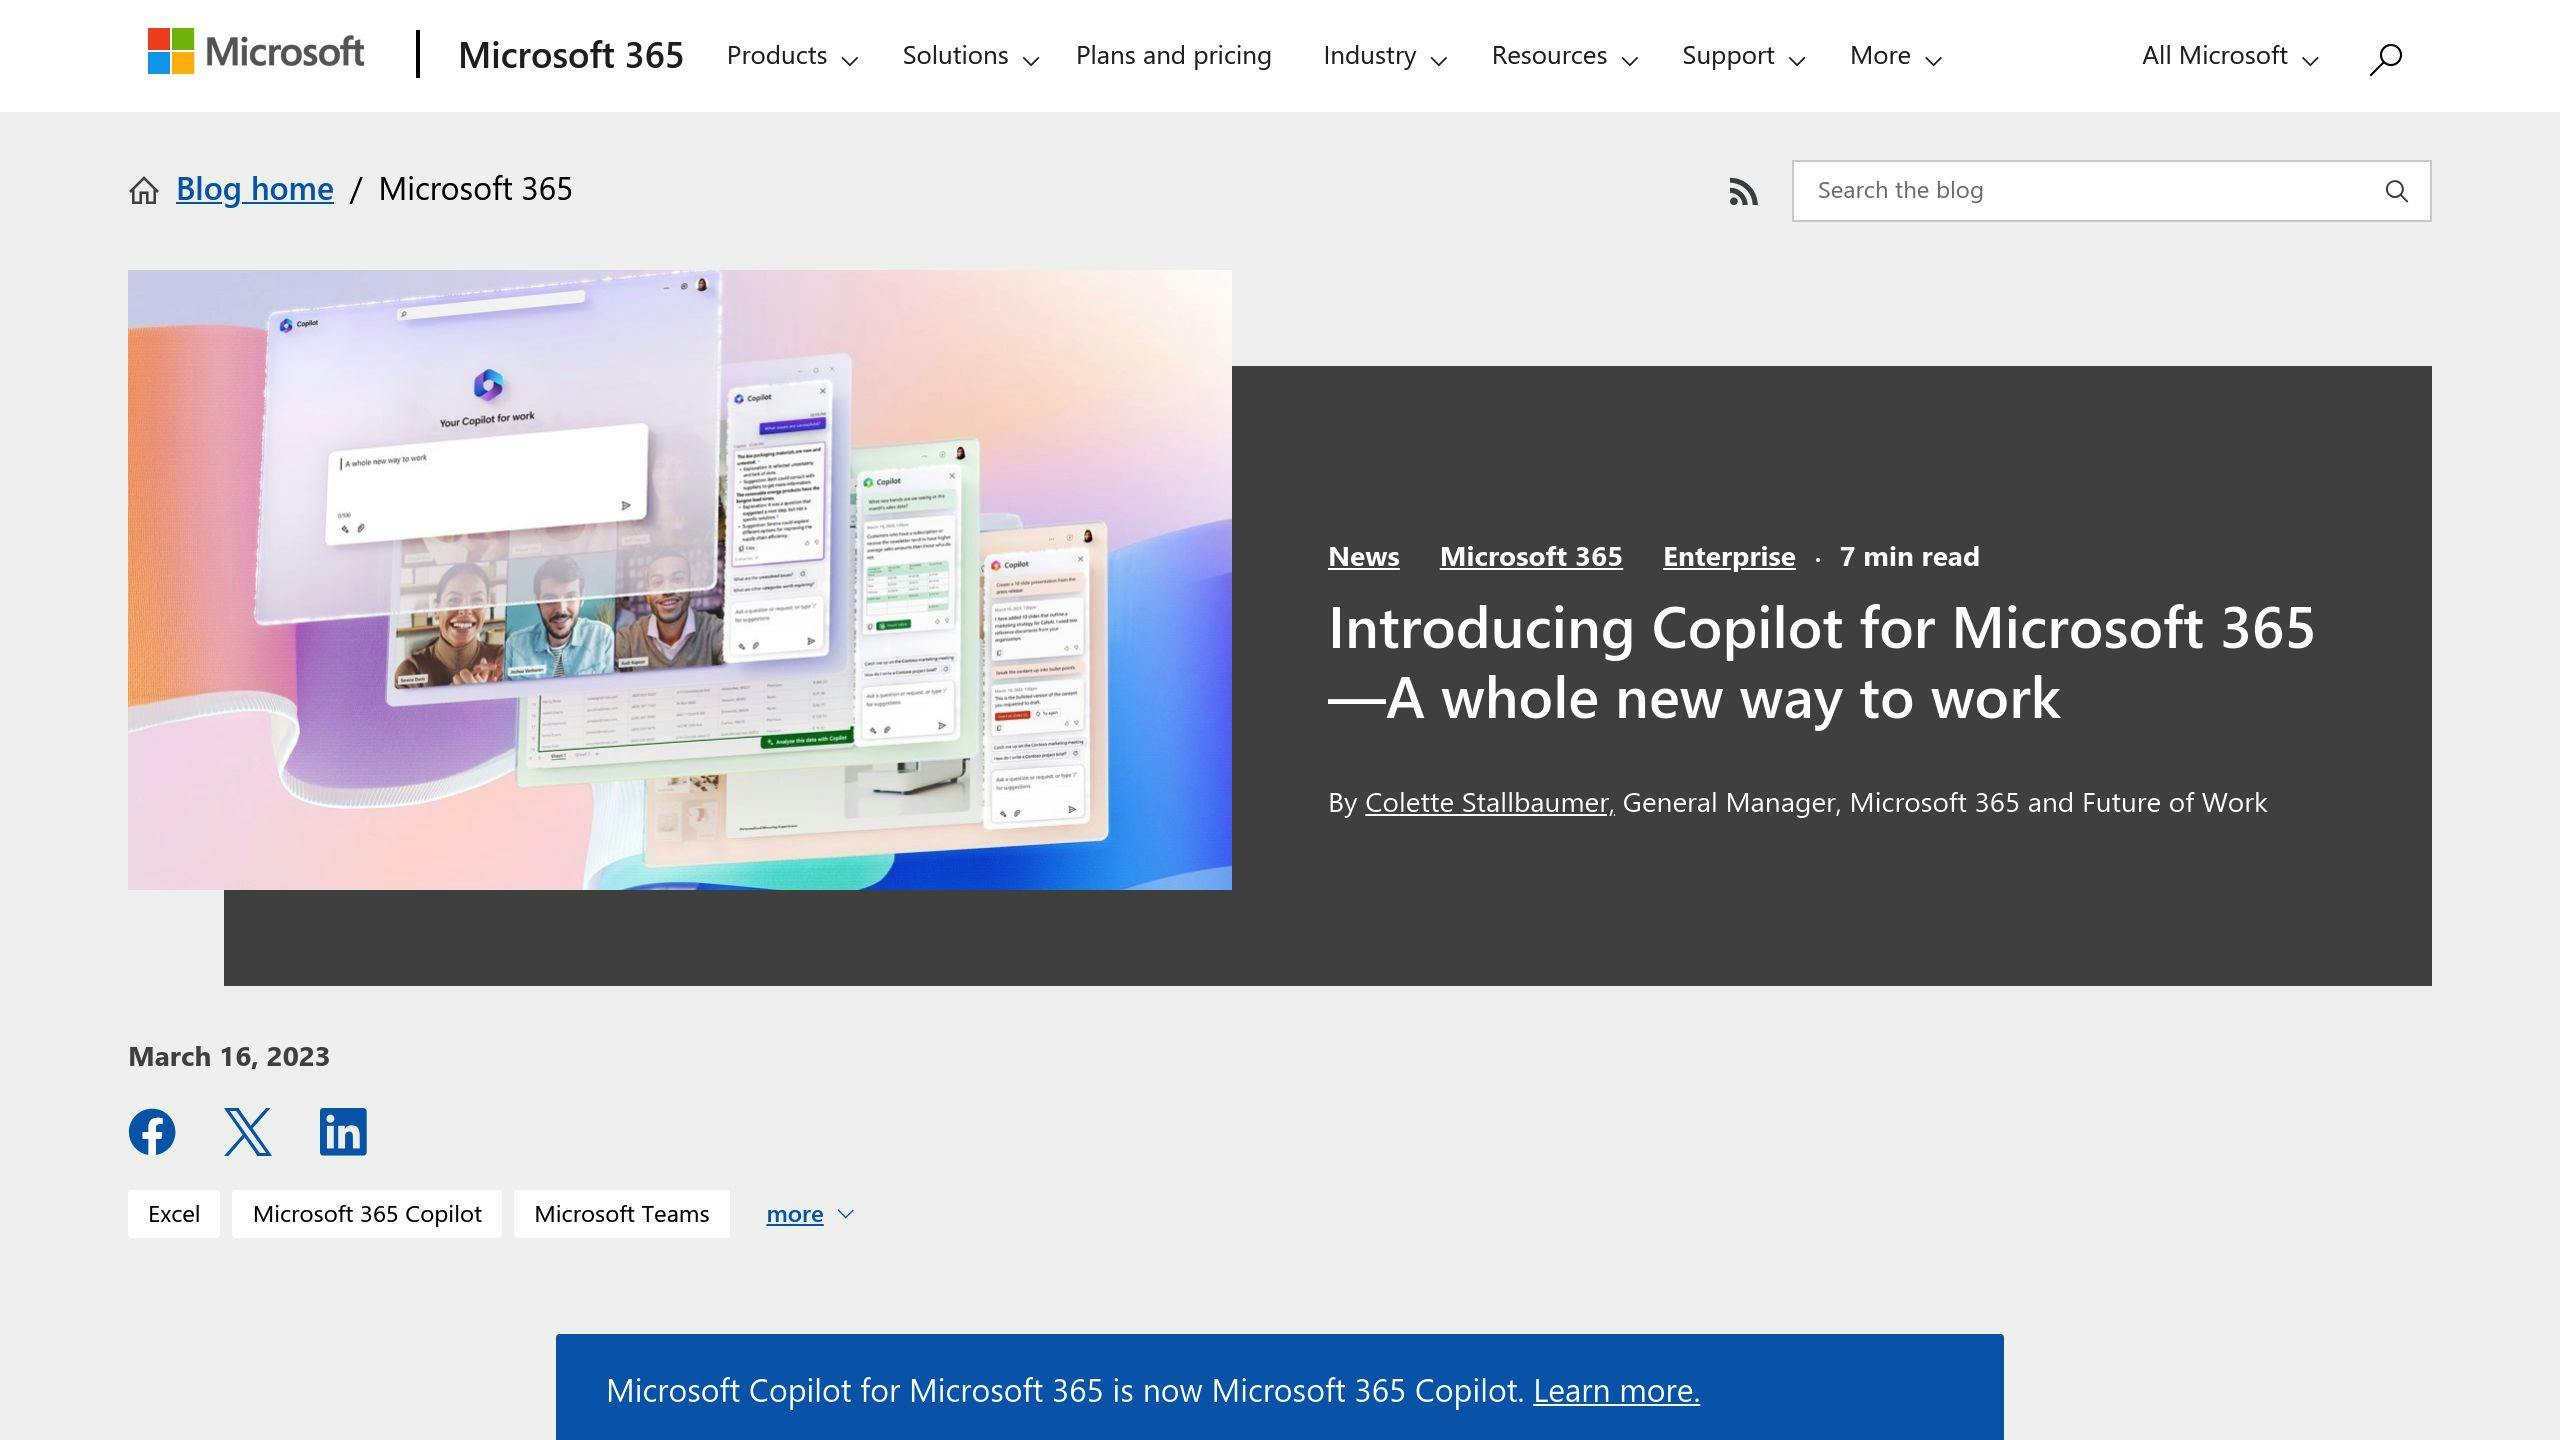Expand the Products dropdown menu
2560x1440 pixels.
tap(791, 55)
